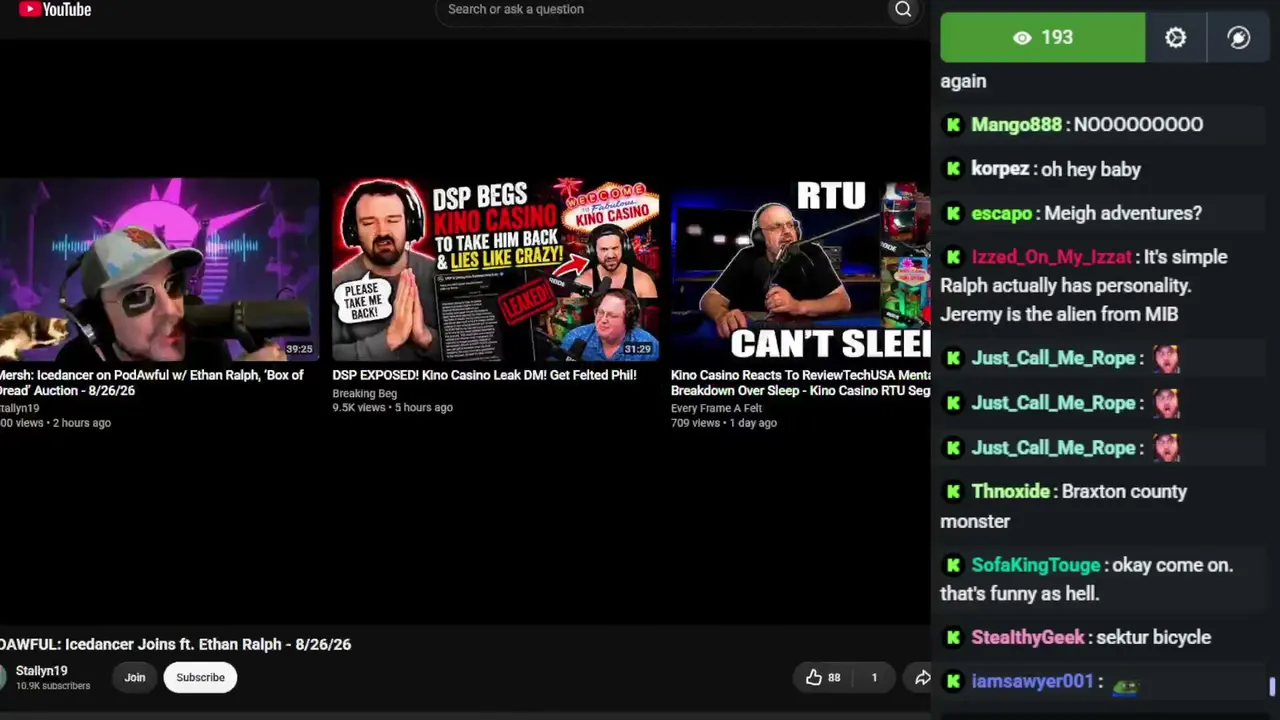Open the RTU Can't Sleep video thumbnail
Screen dimensions: 1280x720
coord(800,269)
